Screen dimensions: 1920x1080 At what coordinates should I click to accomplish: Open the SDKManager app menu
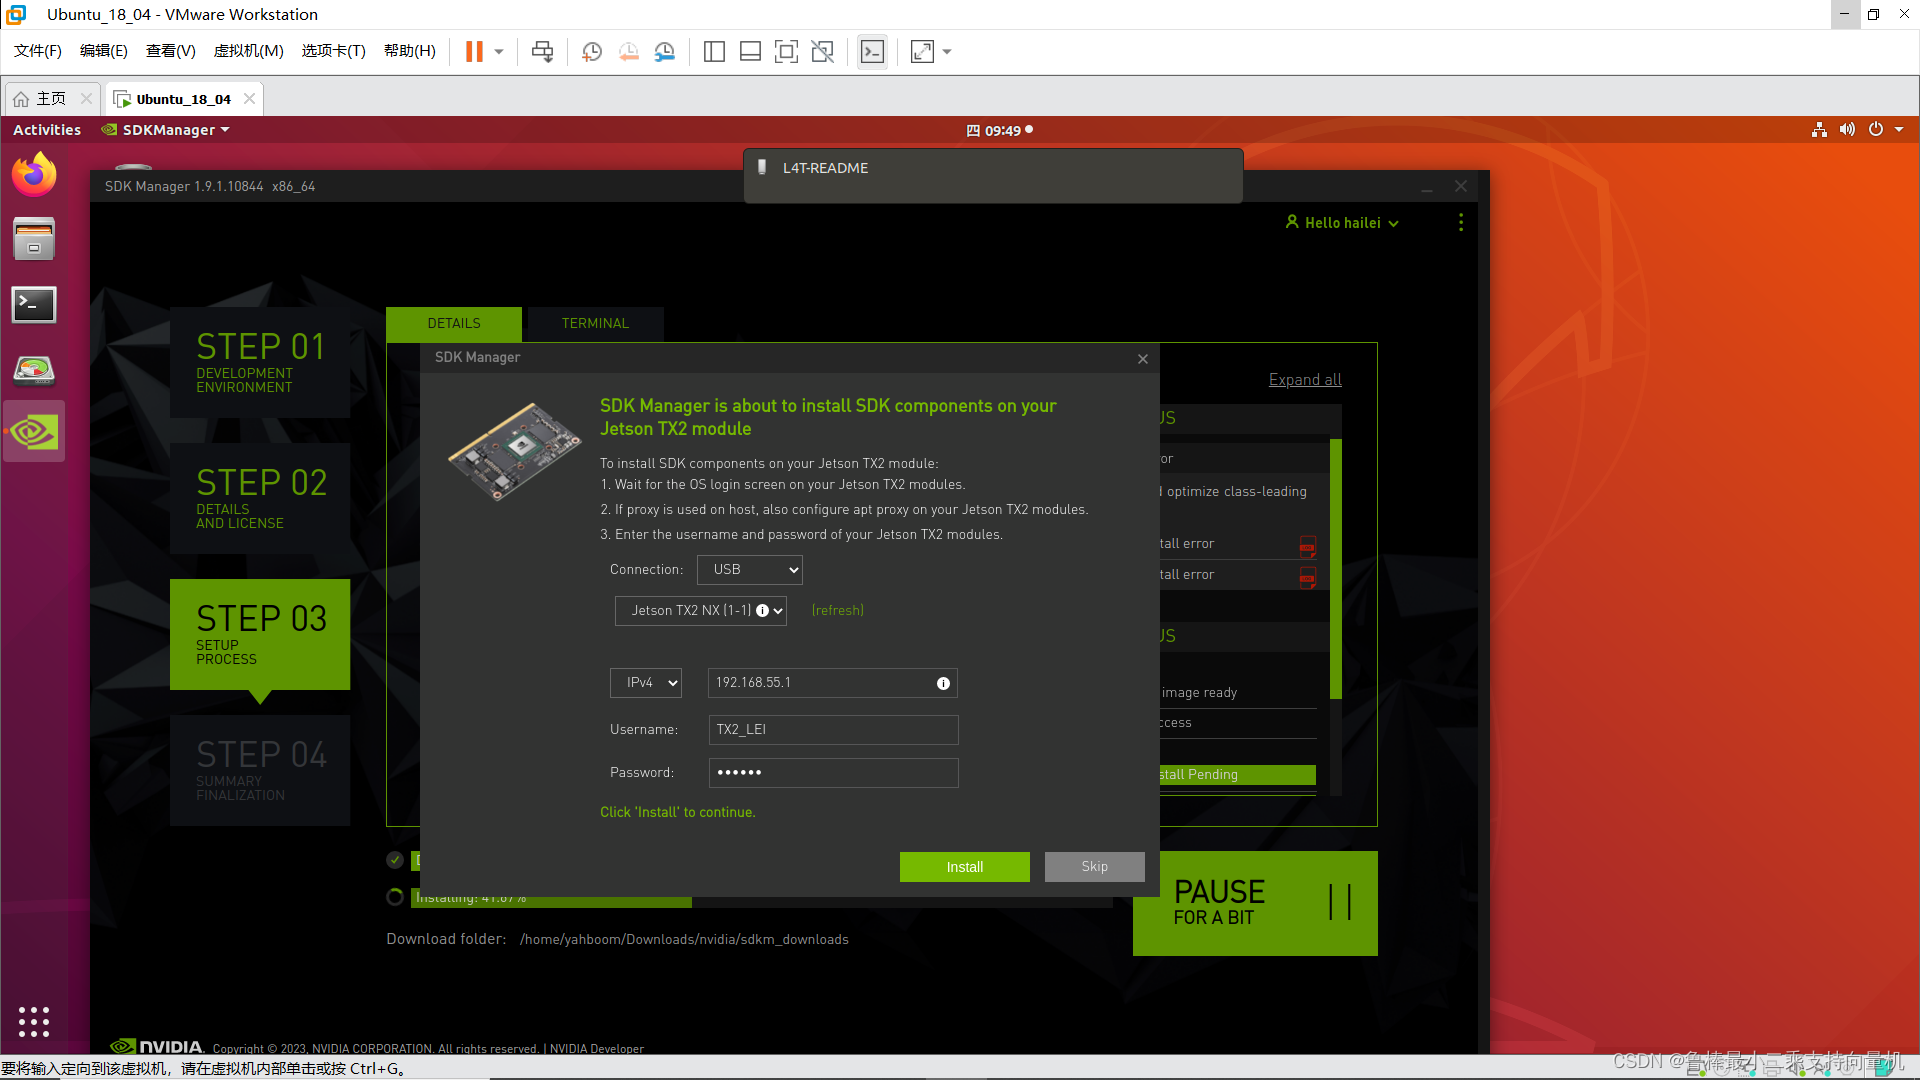click(166, 130)
